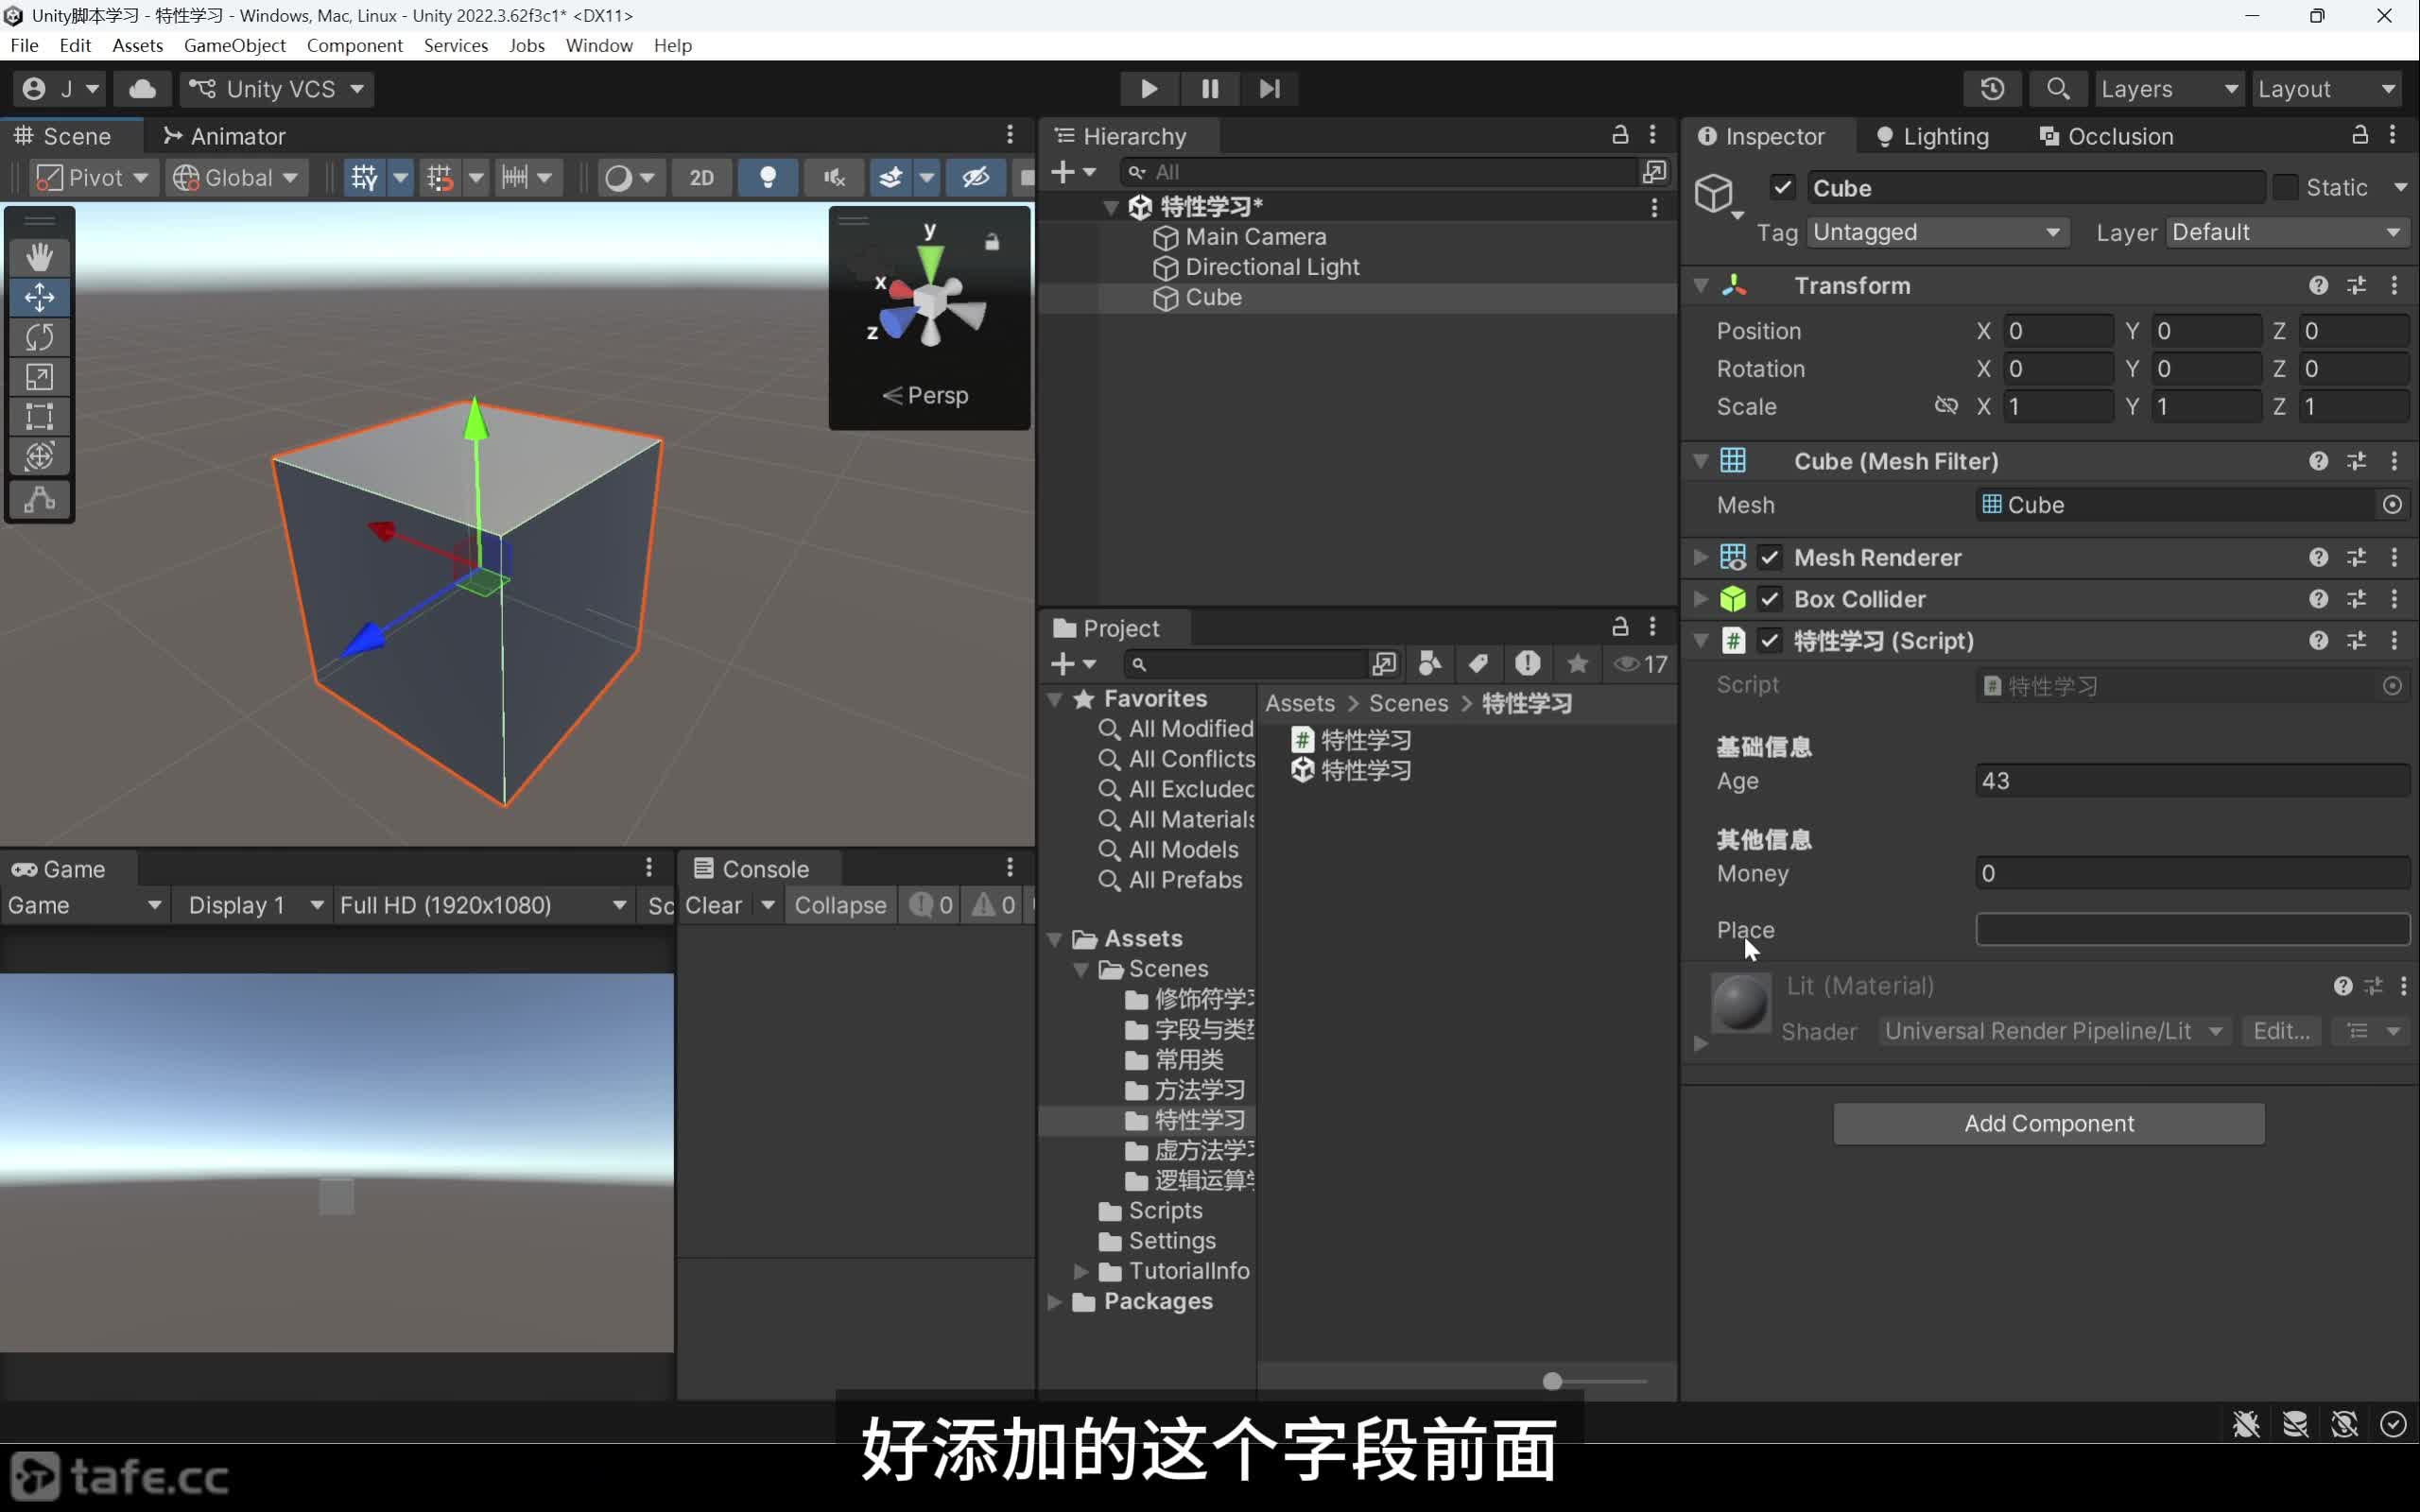
Task: Click the Play button
Action: pos(1149,89)
